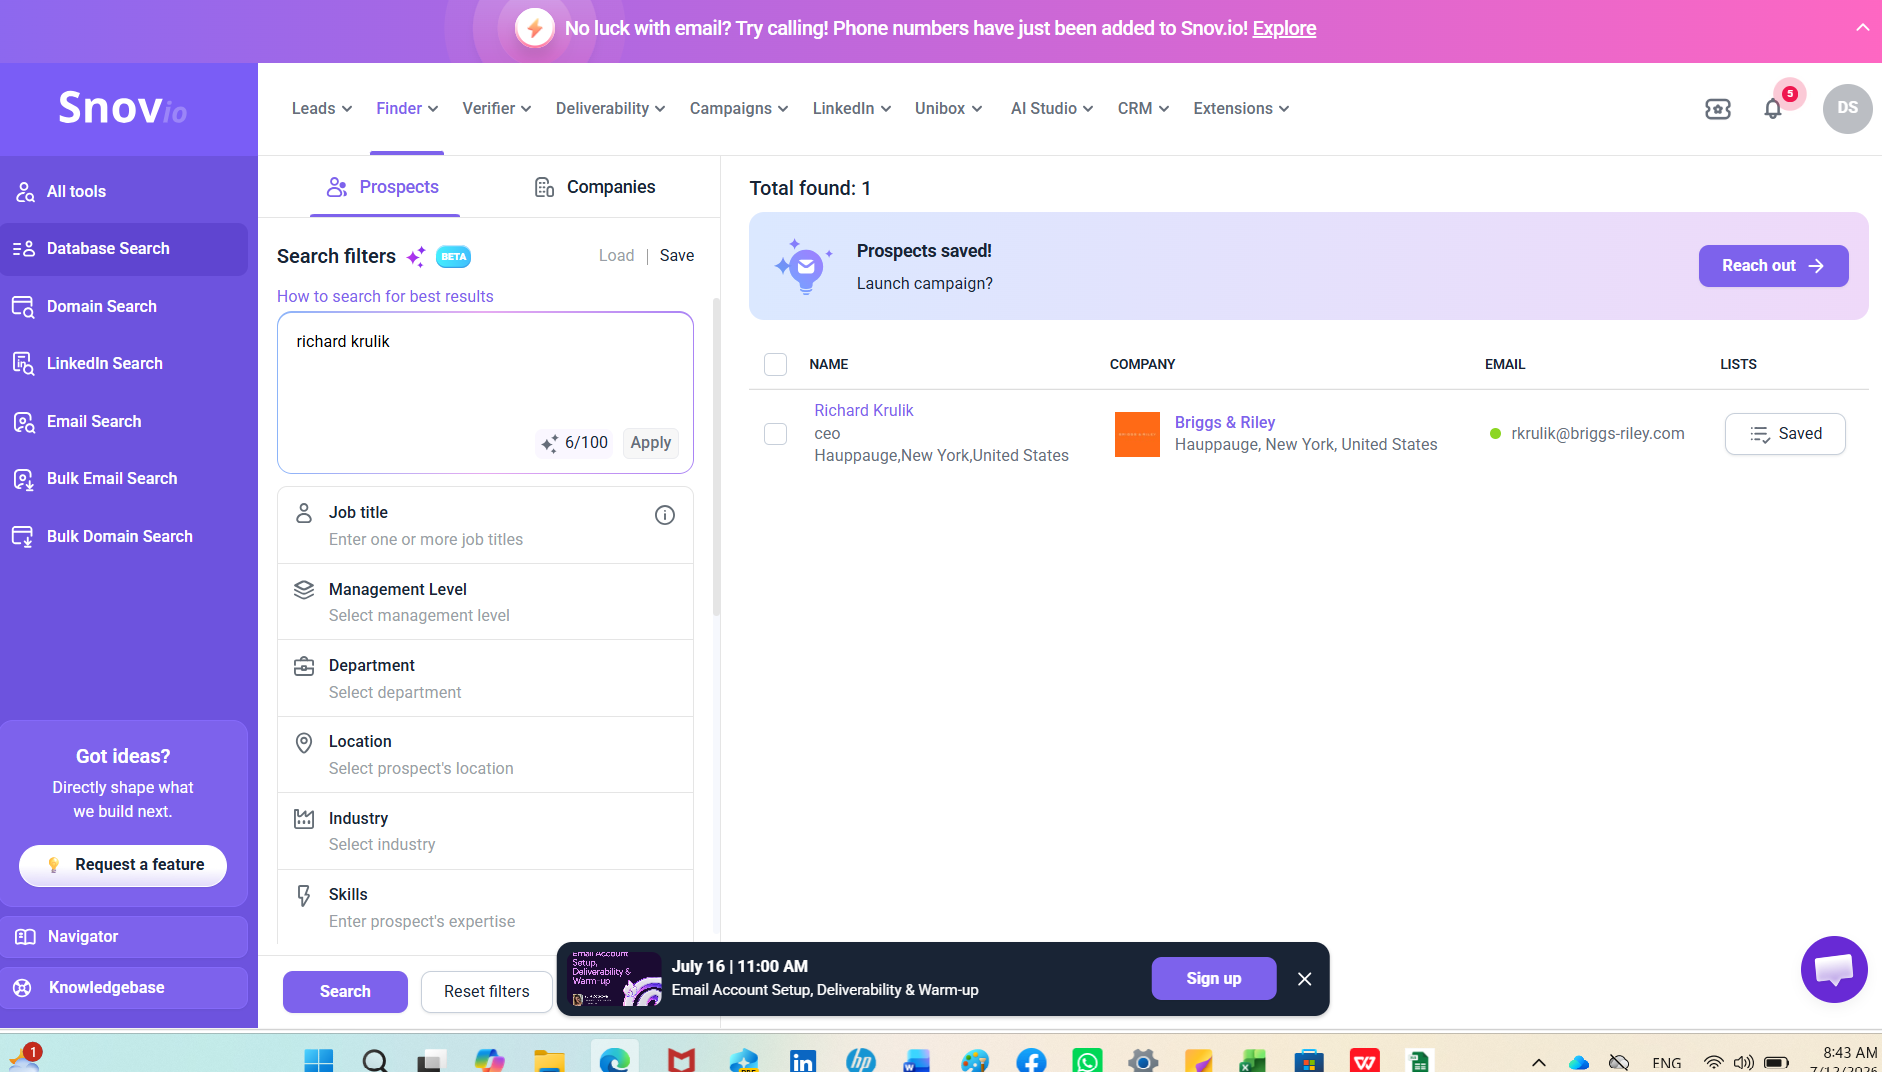This screenshot has height=1072, width=1882.
Task: Click the Reset filters button
Action: tap(487, 991)
